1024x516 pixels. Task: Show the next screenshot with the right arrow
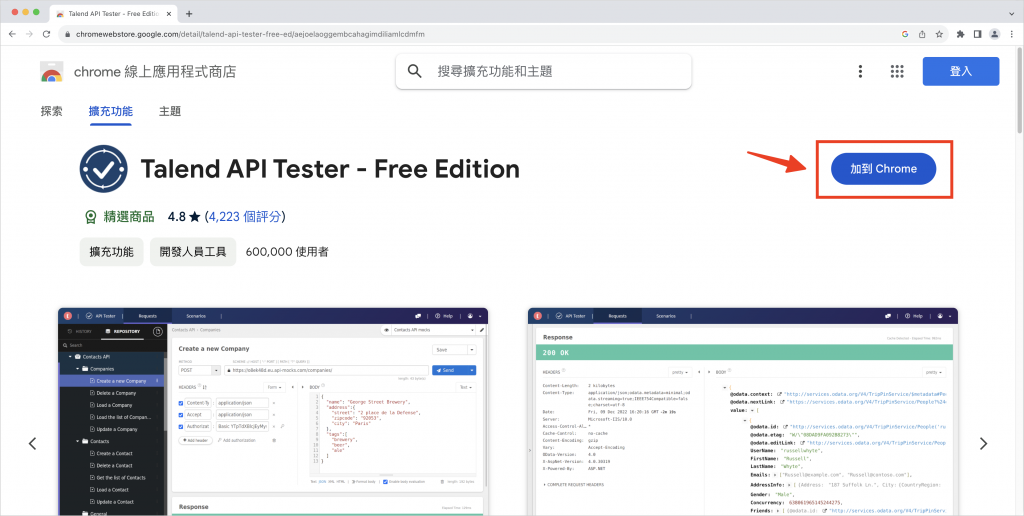[x=984, y=443]
